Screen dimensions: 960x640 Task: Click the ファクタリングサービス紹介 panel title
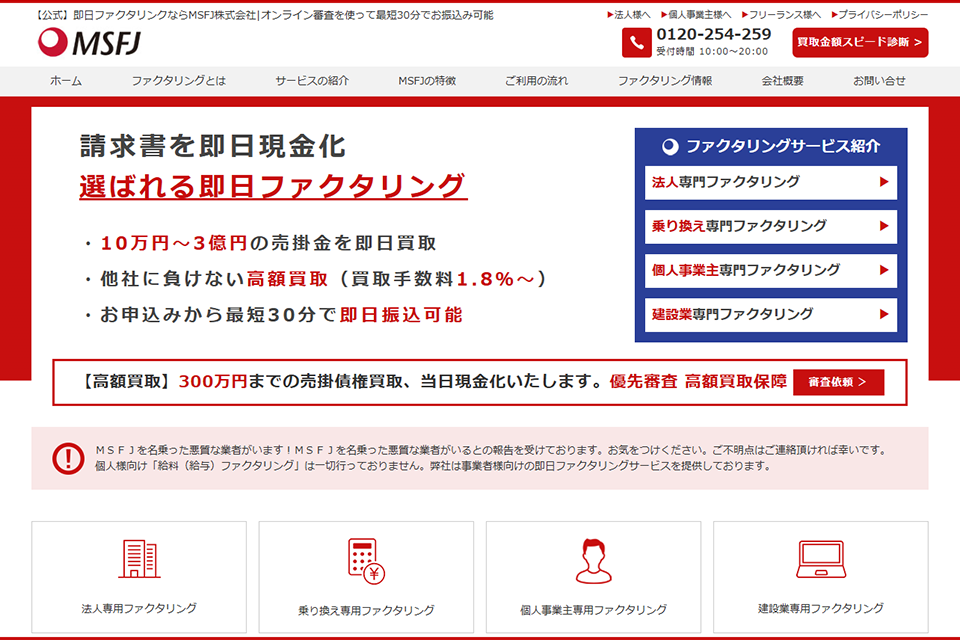pos(783,146)
